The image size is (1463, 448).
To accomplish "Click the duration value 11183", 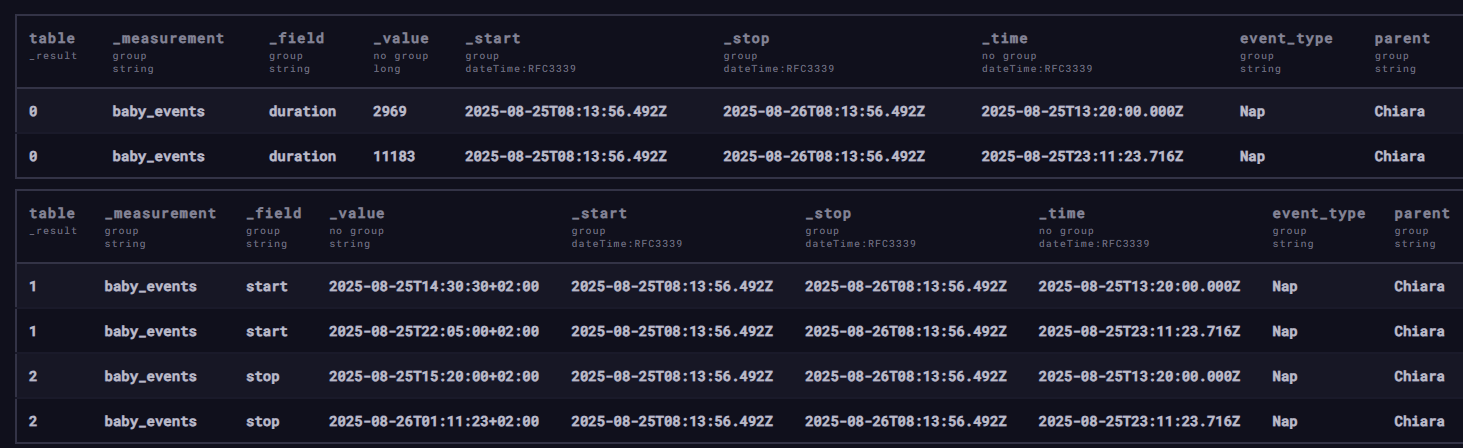I will tap(394, 156).
